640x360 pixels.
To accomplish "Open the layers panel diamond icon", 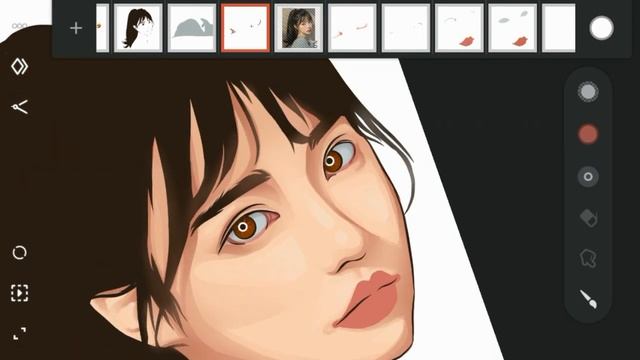I will click(x=20, y=67).
